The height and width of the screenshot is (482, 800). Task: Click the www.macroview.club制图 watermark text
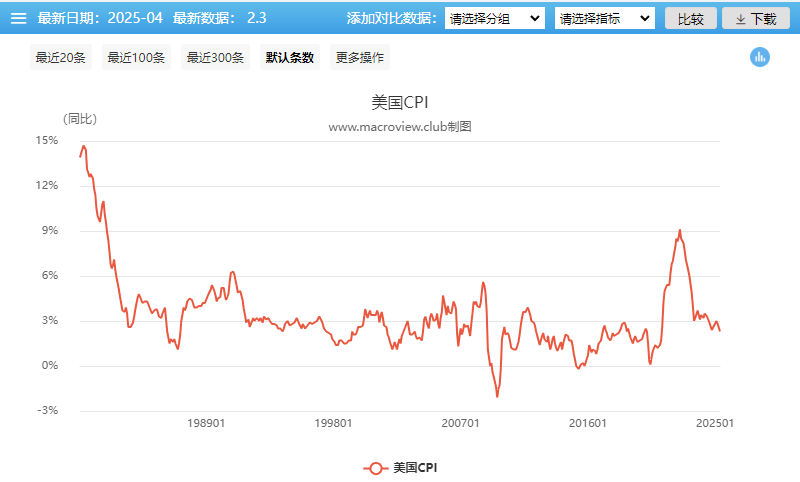pyautogui.click(x=399, y=127)
